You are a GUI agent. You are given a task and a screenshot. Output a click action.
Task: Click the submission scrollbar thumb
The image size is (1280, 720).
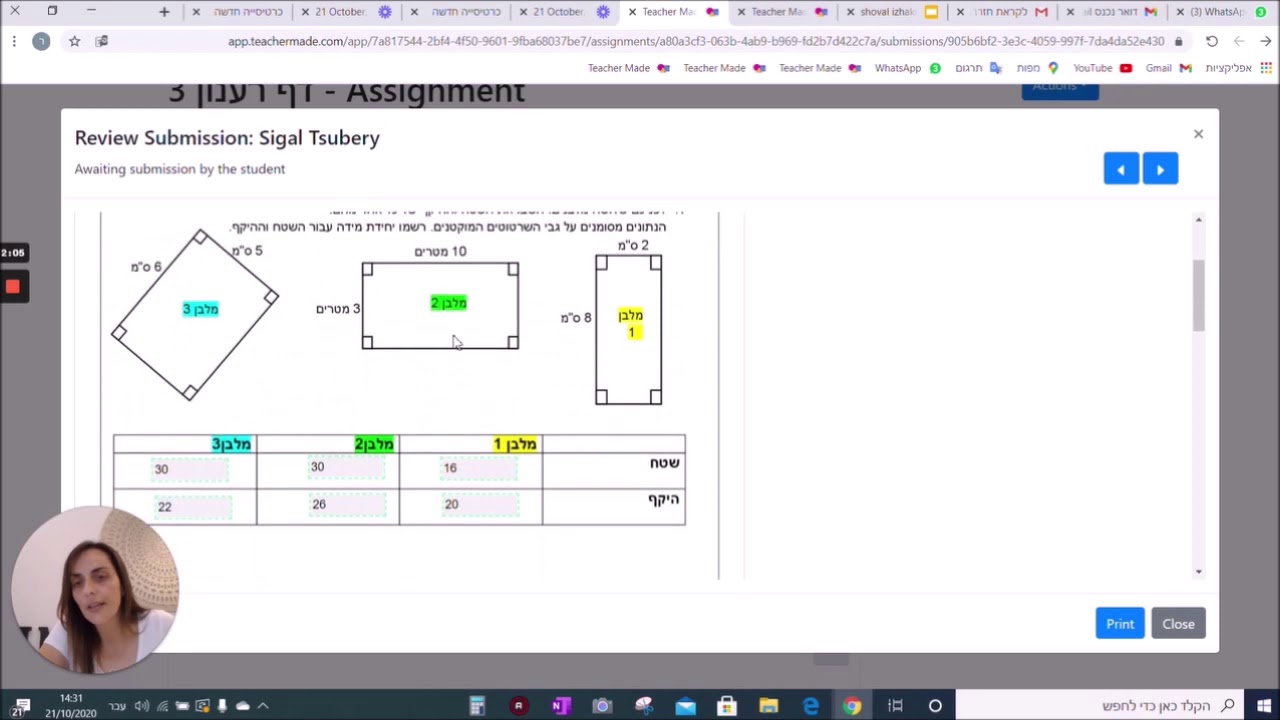pyautogui.click(x=1198, y=295)
